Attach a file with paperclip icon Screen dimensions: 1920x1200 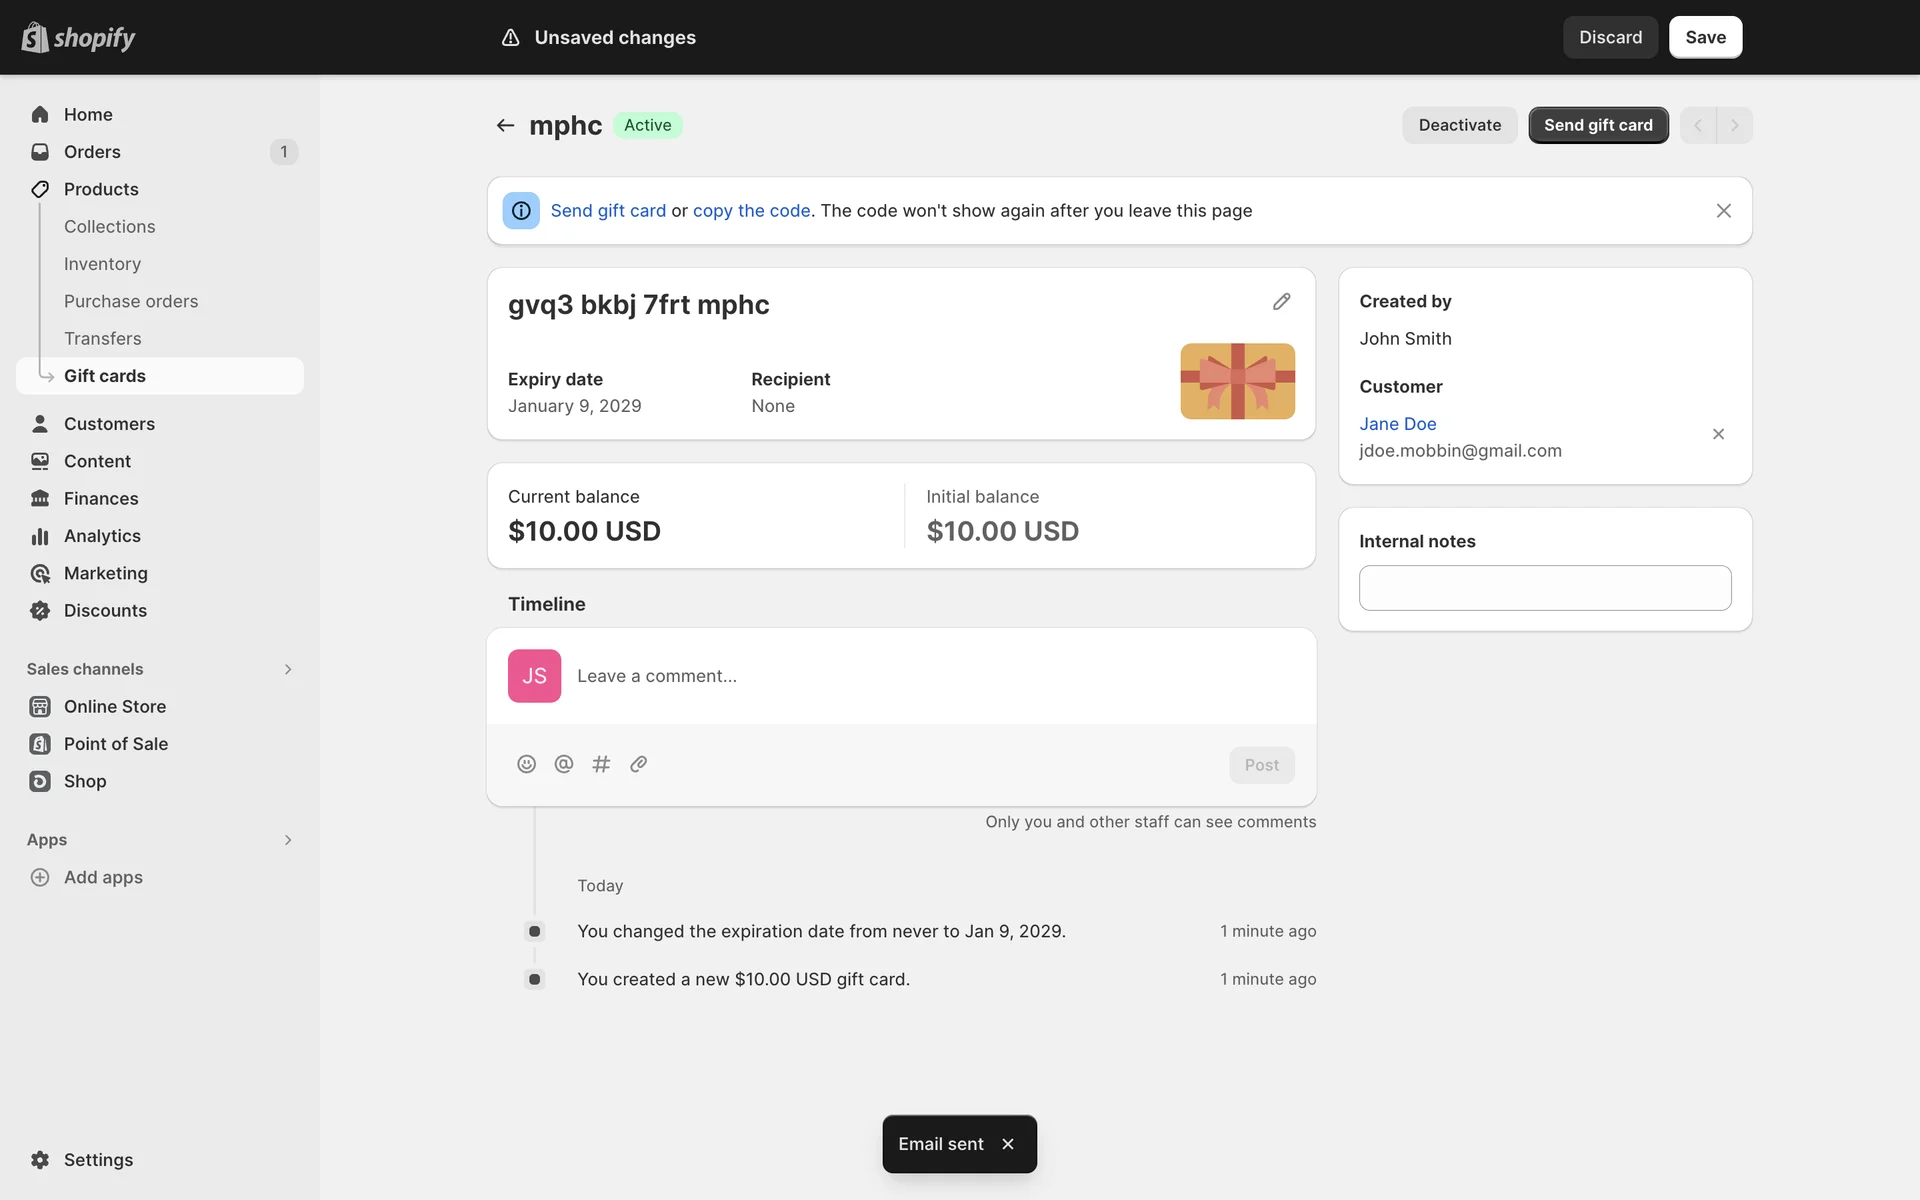tap(638, 764)
